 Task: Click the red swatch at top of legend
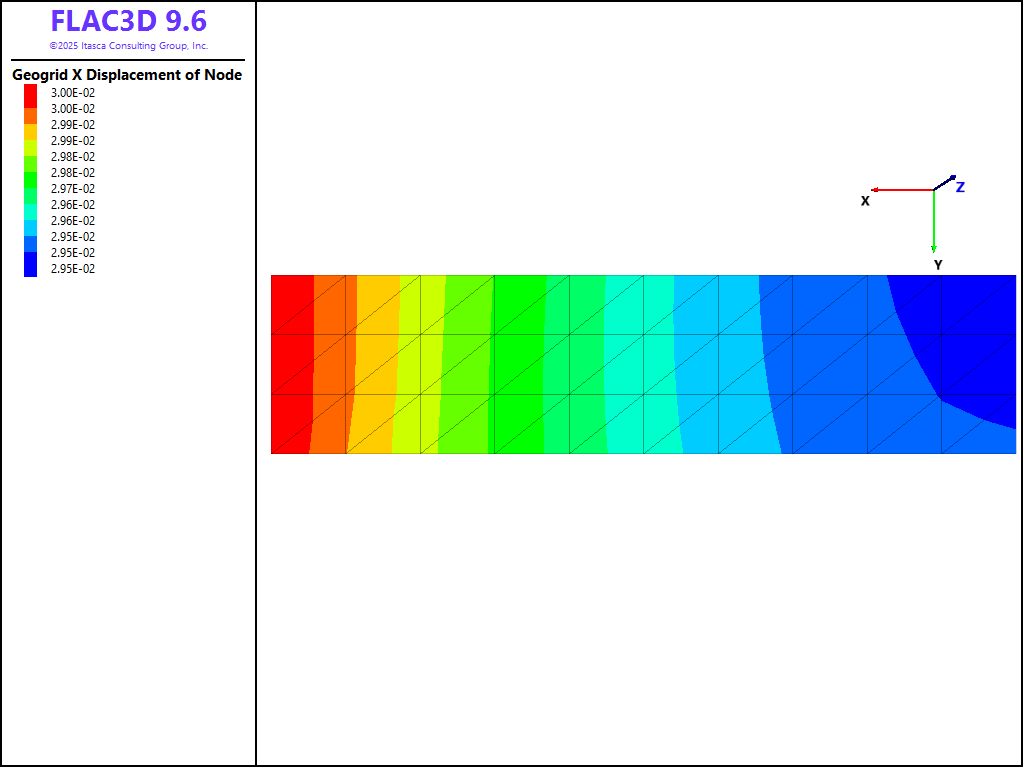tap(31, 93)
